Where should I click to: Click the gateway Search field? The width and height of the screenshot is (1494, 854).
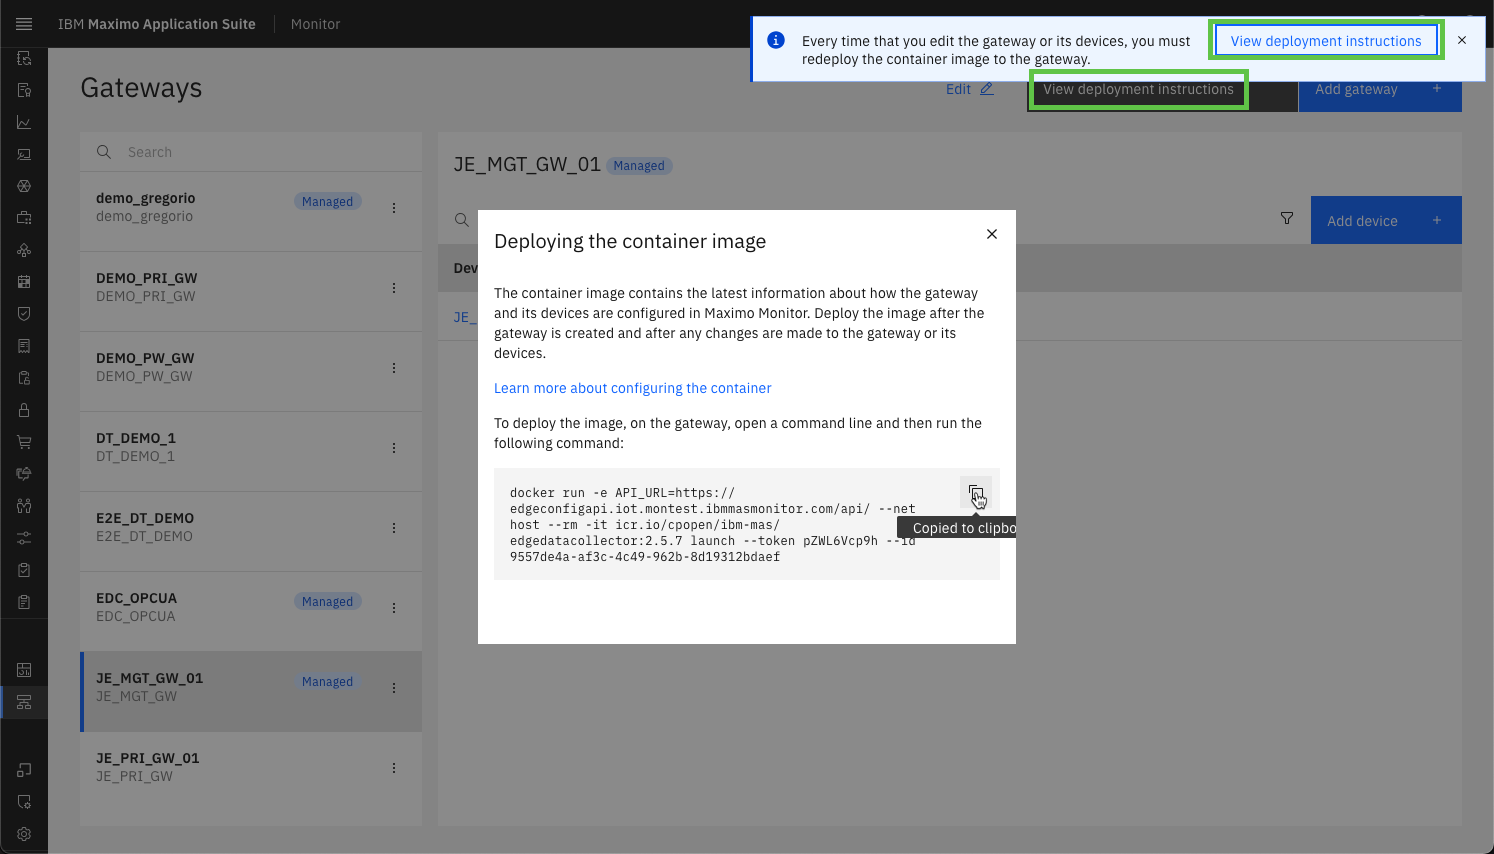[251, 152]
